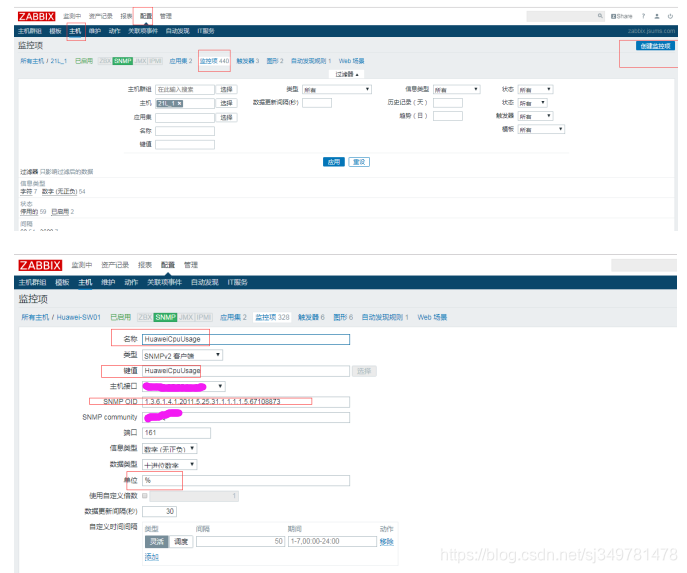687x573 pixels.
Task: Click the ZABBIX logo in the upper page
Action: [36, 16]
